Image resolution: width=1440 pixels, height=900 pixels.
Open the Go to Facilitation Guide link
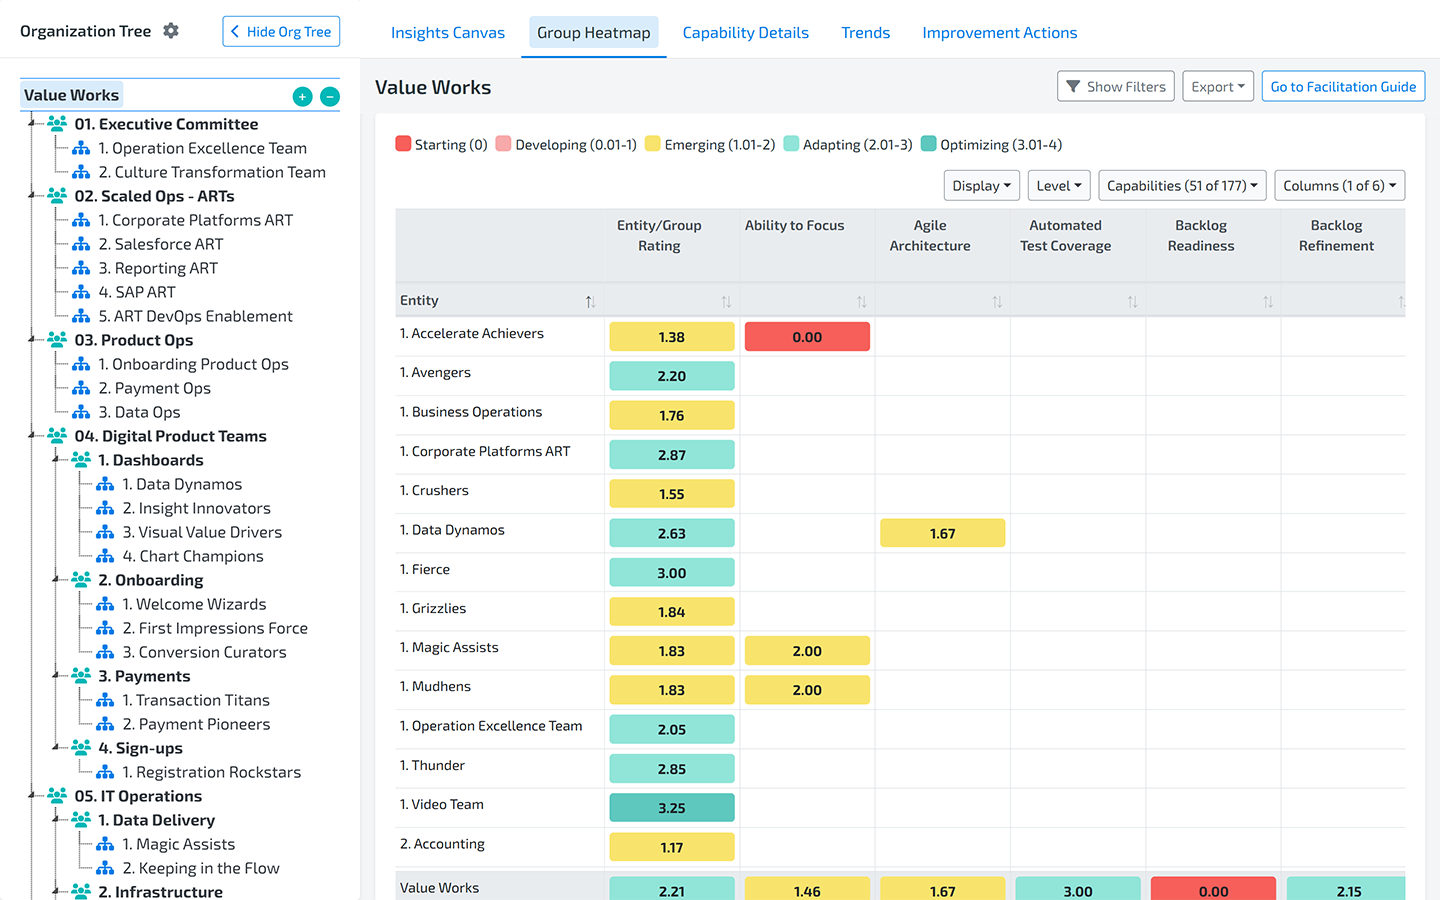(1342, 87)
